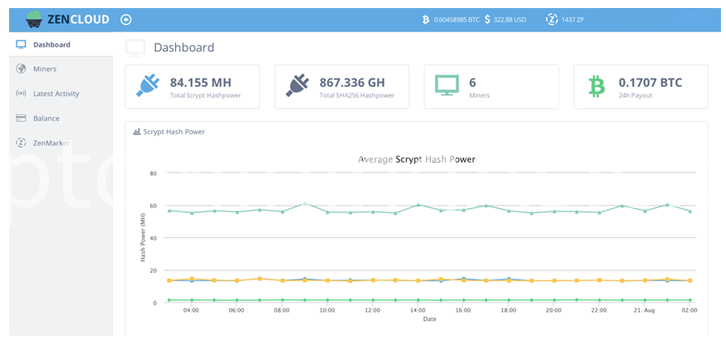
Task: Click the ZP ZenPoints icon in header
Action: coord(551,19)
